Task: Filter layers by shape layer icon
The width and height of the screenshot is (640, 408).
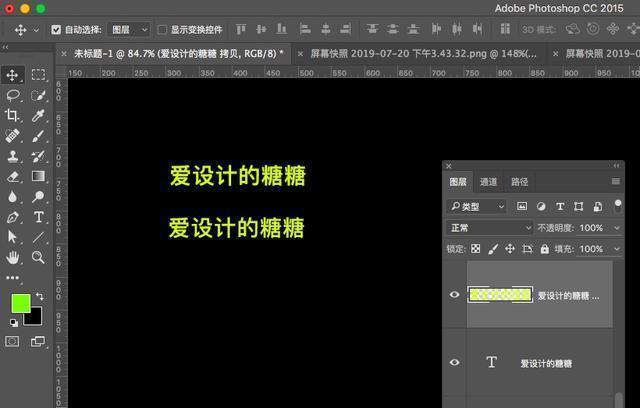Action: (x=578, y=206)
